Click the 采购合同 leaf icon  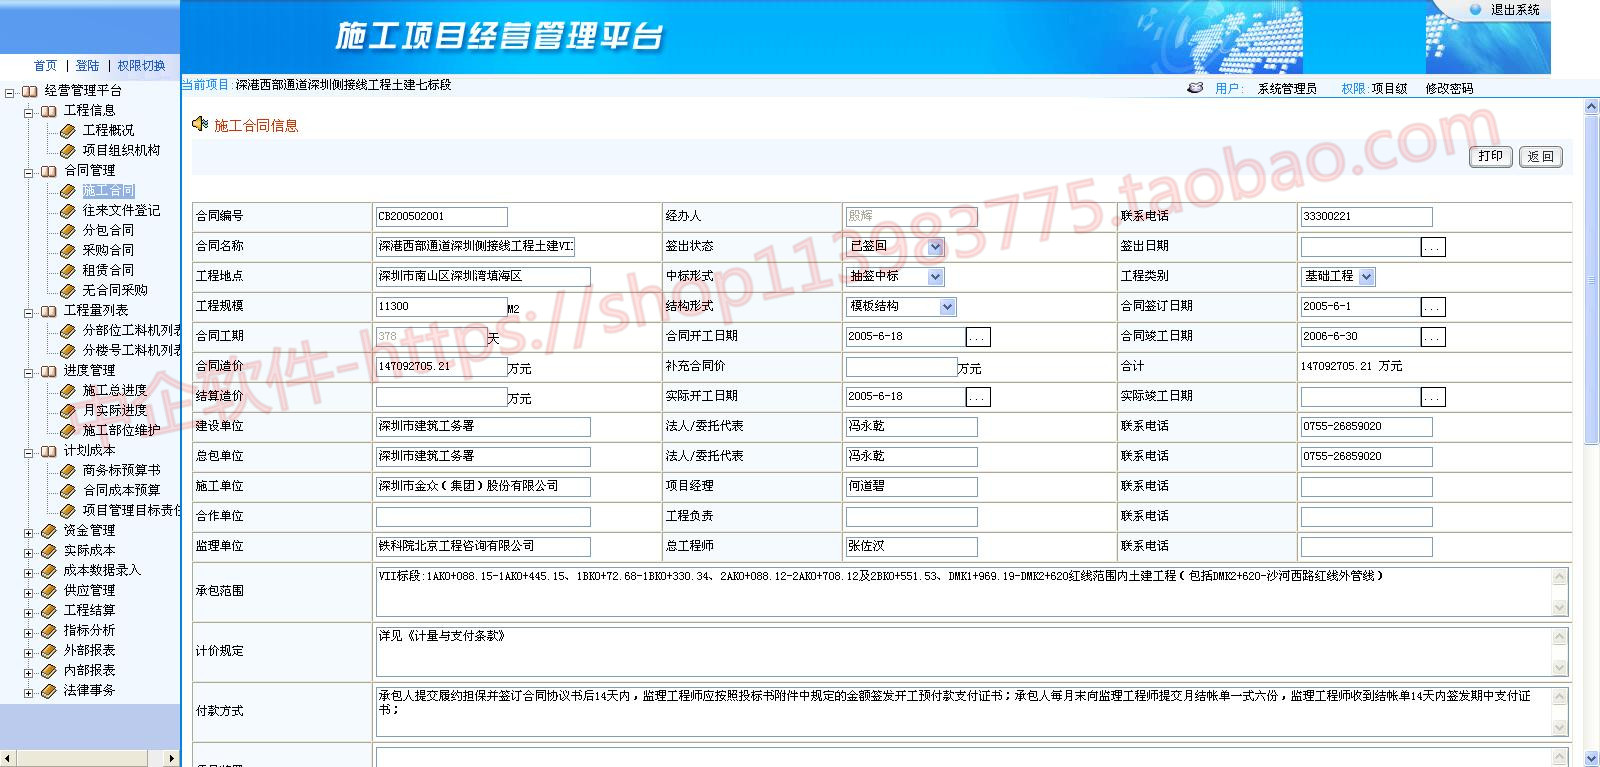coord(68,251)
